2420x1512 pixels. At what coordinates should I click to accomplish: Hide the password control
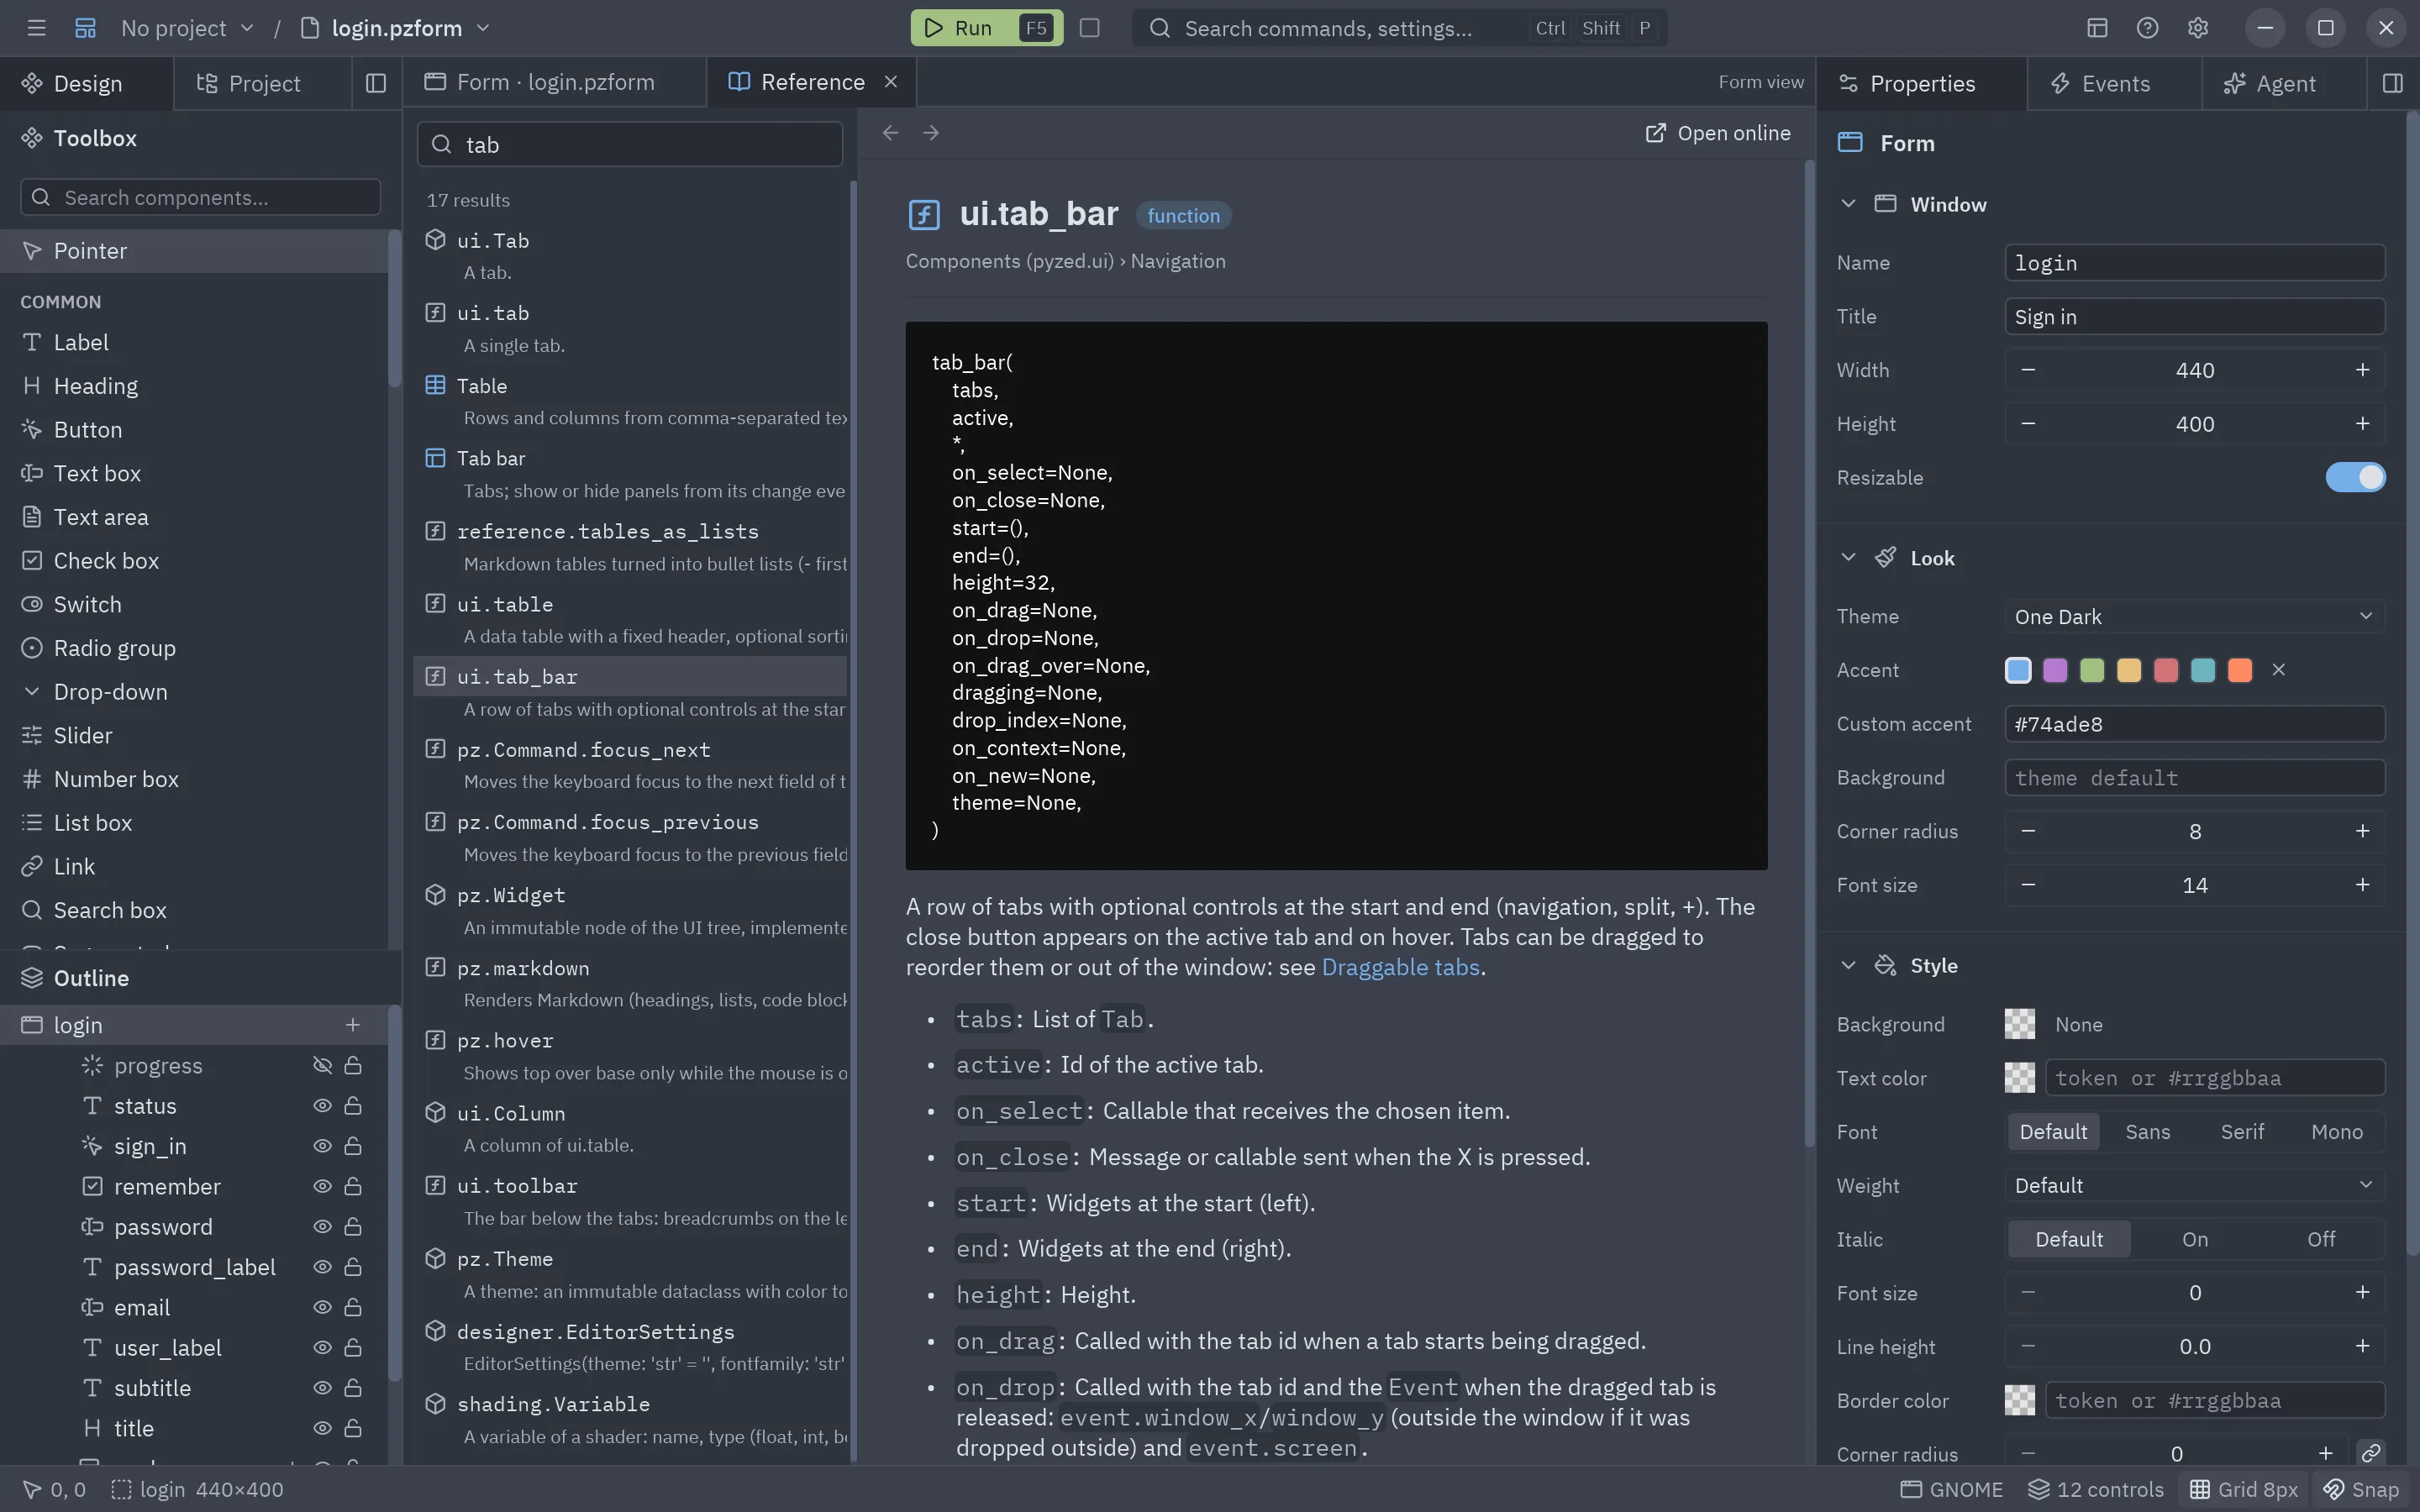click(x=322, y=1226)
